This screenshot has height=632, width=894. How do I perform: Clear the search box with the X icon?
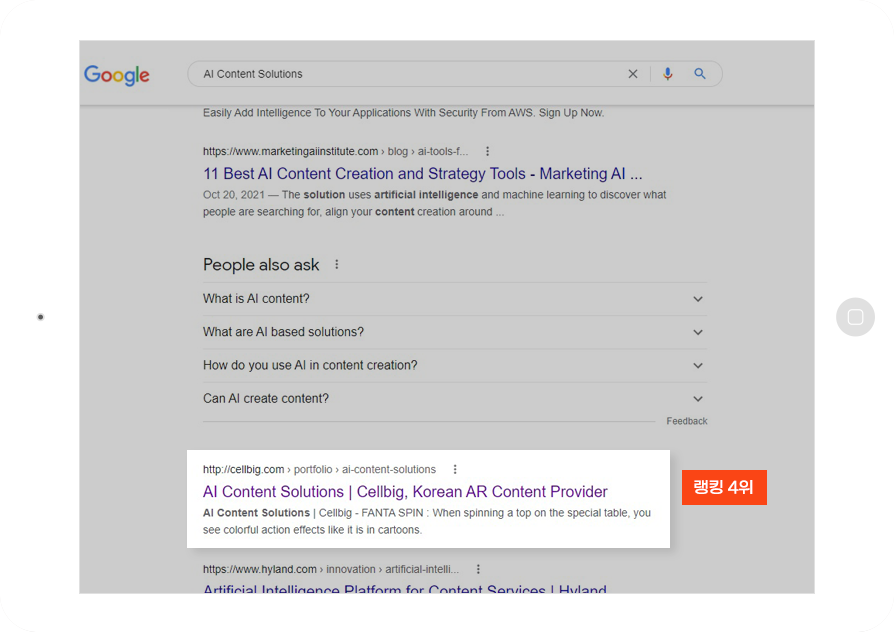tap(633, 74)
